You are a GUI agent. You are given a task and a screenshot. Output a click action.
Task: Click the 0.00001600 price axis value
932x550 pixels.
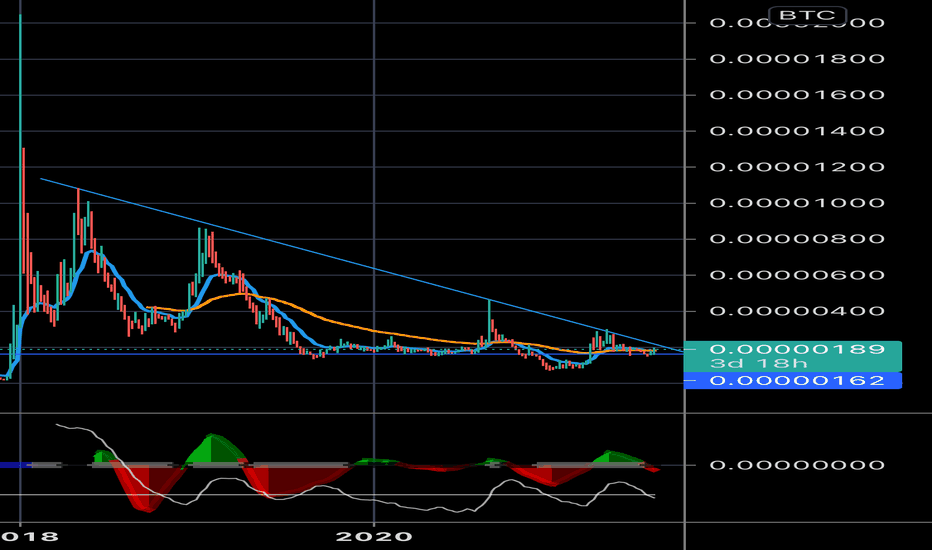coord(797,95)
